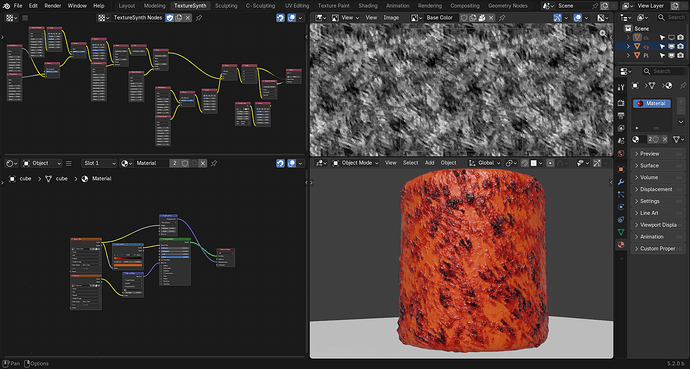Open the Particles properties tab
Image resolution: width=690 pixels, height=369 pixels.
click(x=621, y=194)
